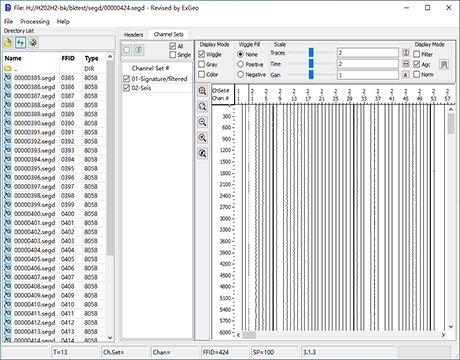This screenshot has width=460, height=360.
Task: Click the green double-arrow icon in Channel Sets
Action: pyautogui.click(x=139, y=50)
